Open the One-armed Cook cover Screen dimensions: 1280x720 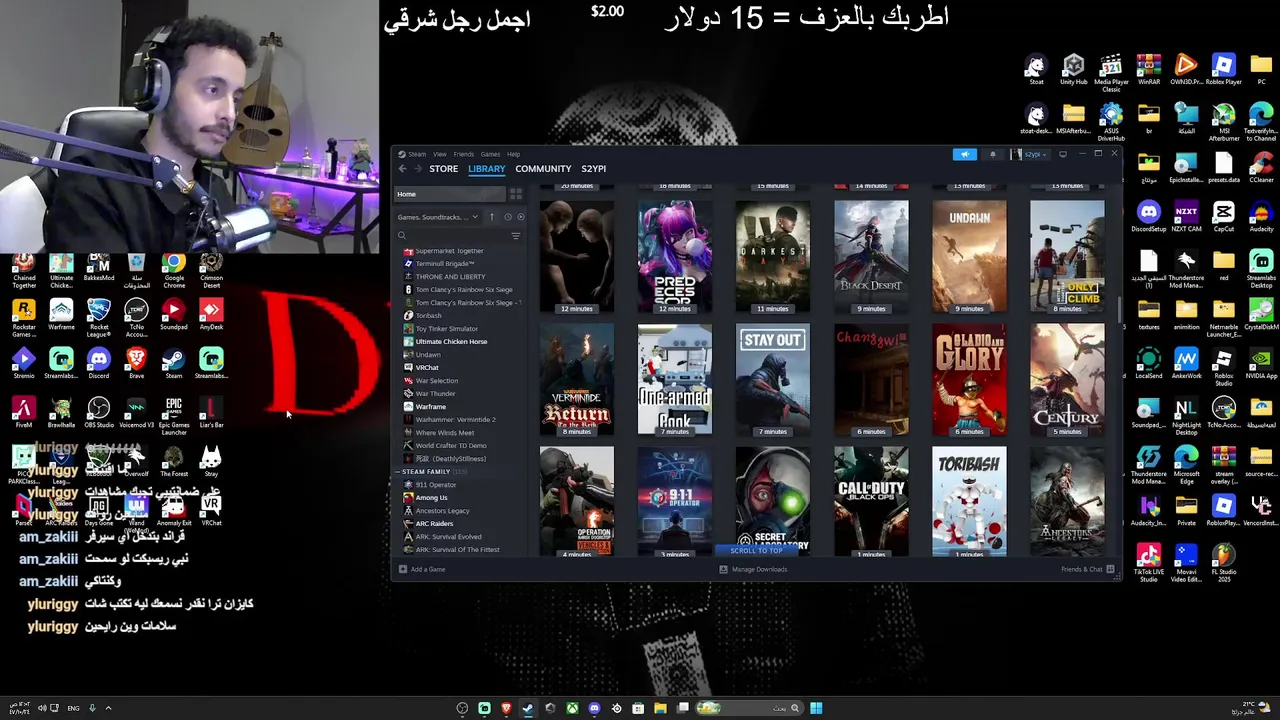675,379
